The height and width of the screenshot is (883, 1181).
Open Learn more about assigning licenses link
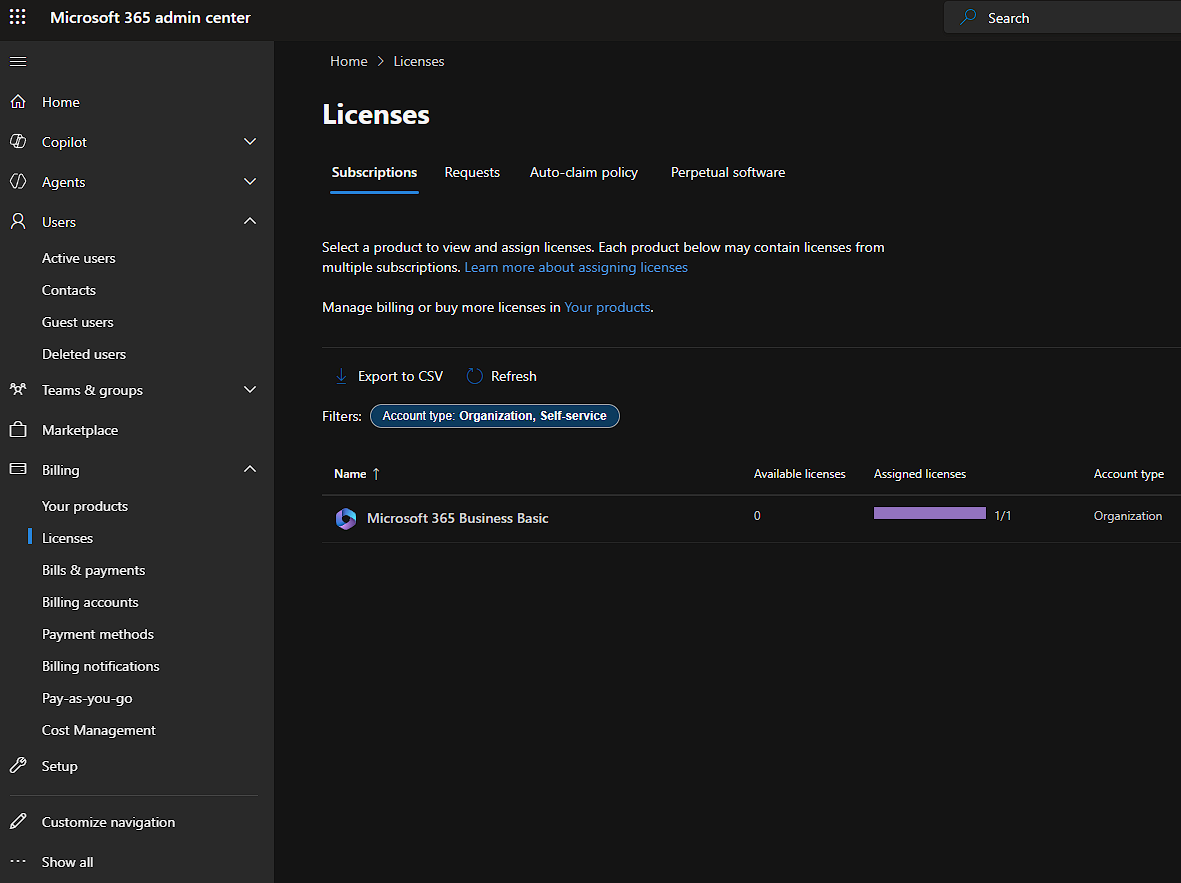click(576, 267)
